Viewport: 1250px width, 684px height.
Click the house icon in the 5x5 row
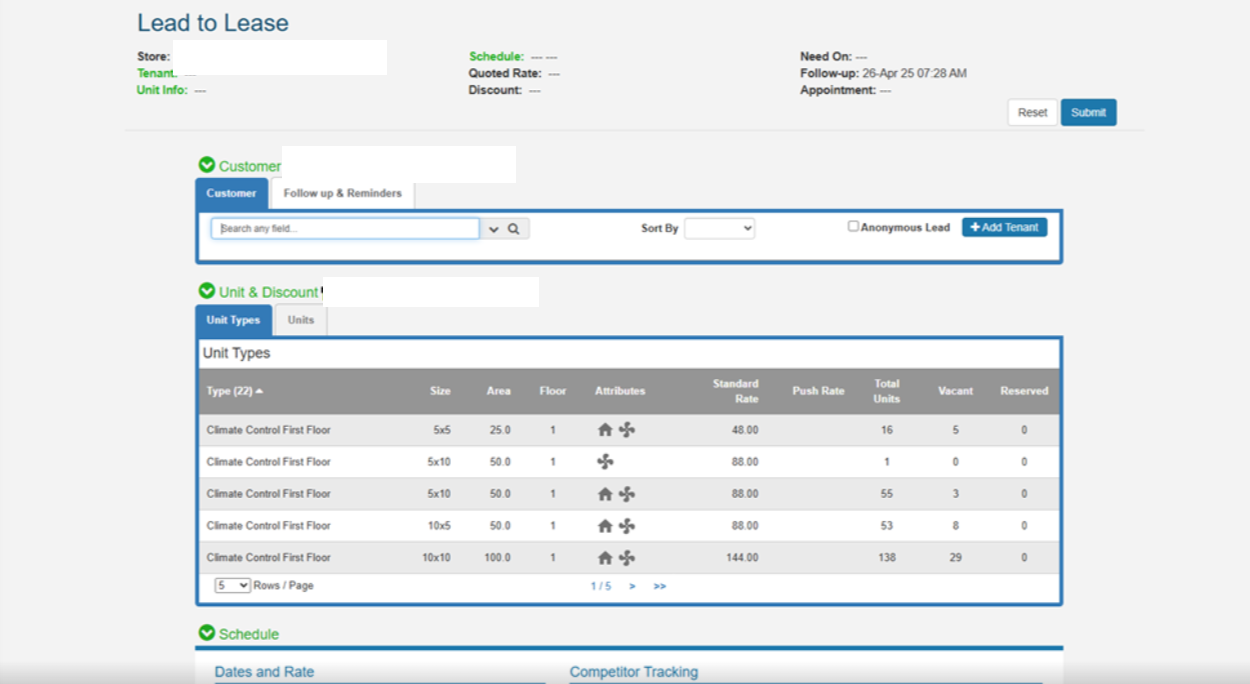click(605, 430)
